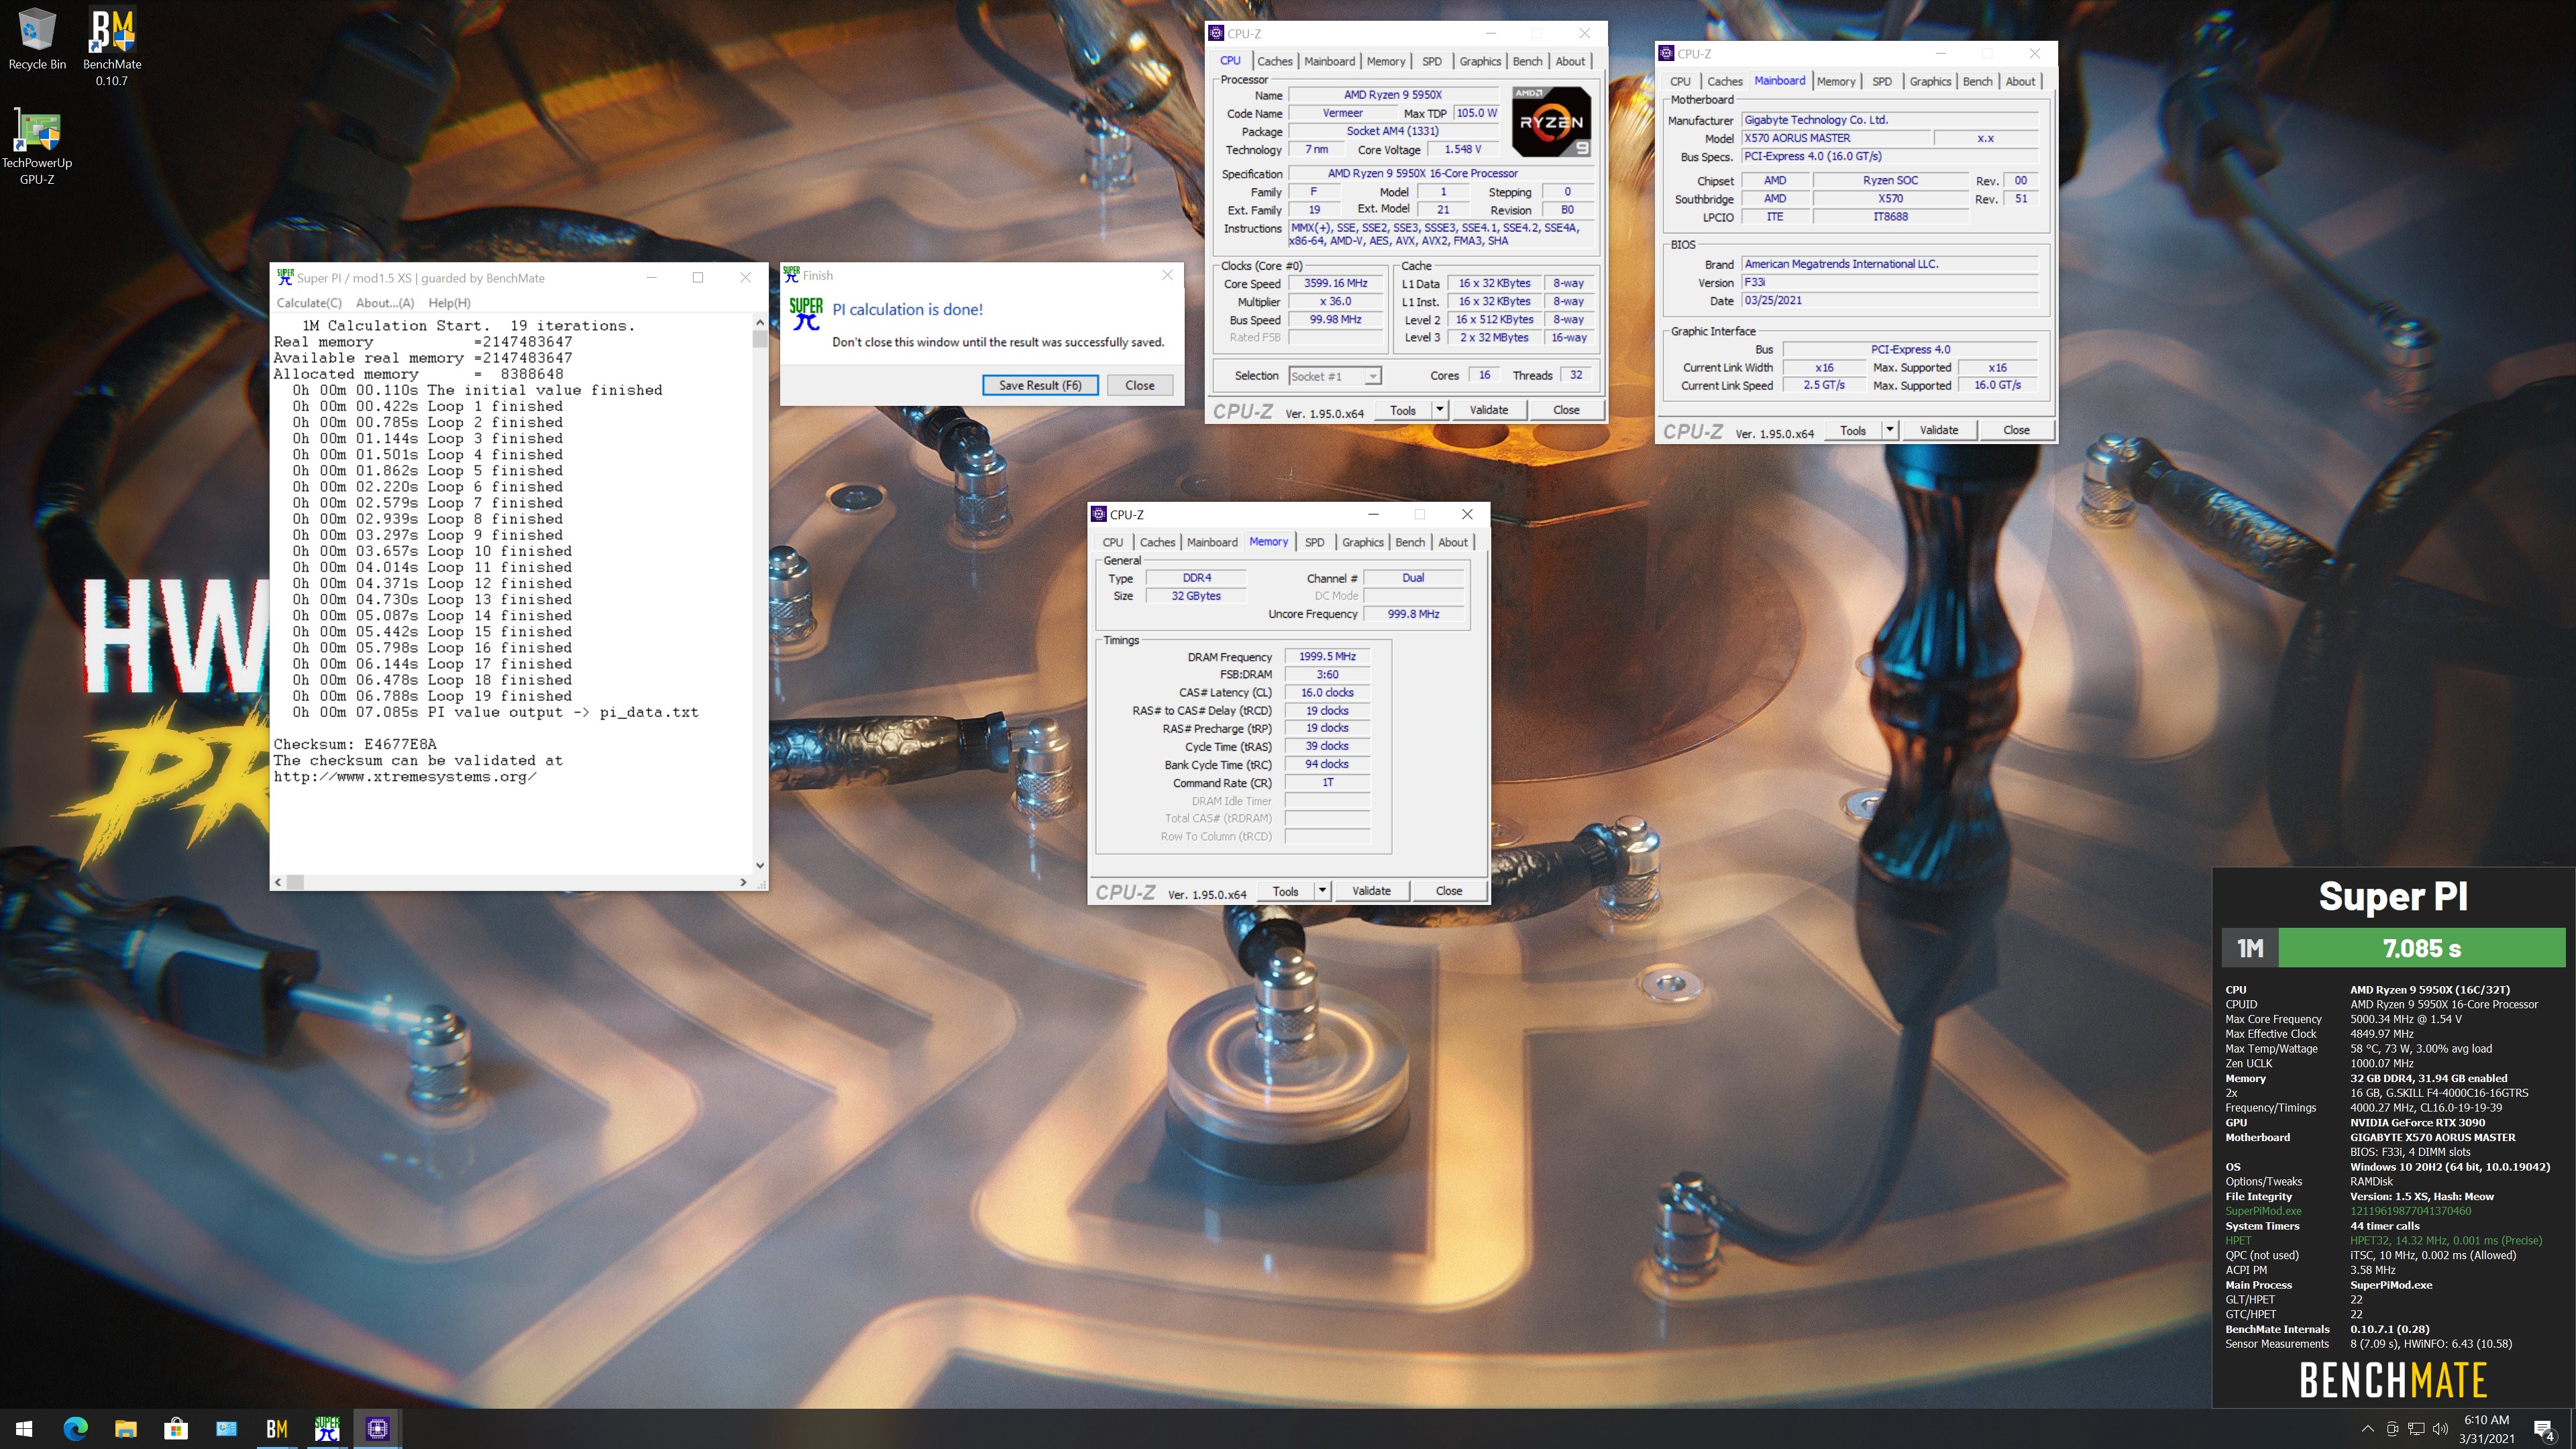Click Super PI horizontal scrollbar left arrow
The image size is (2576, 1449).
pos(279,882)
